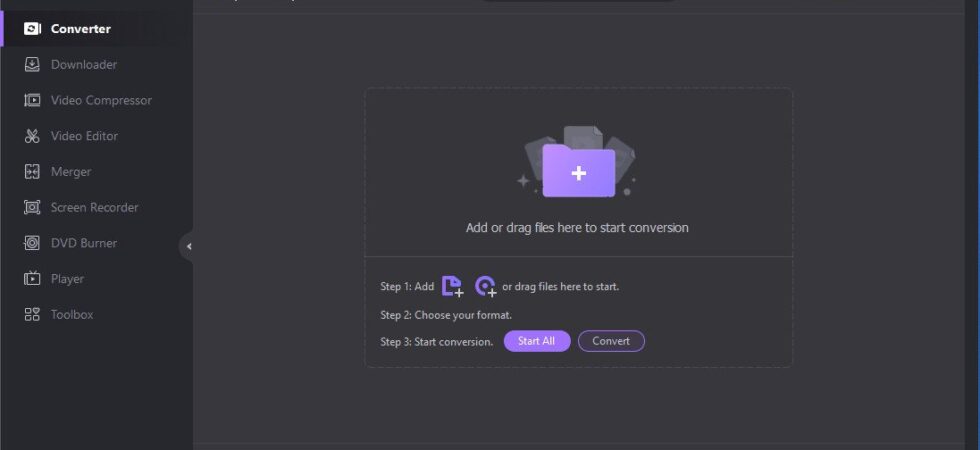
Task: Click the add DVD disc icon in Step 1
Action: [485, 286]
